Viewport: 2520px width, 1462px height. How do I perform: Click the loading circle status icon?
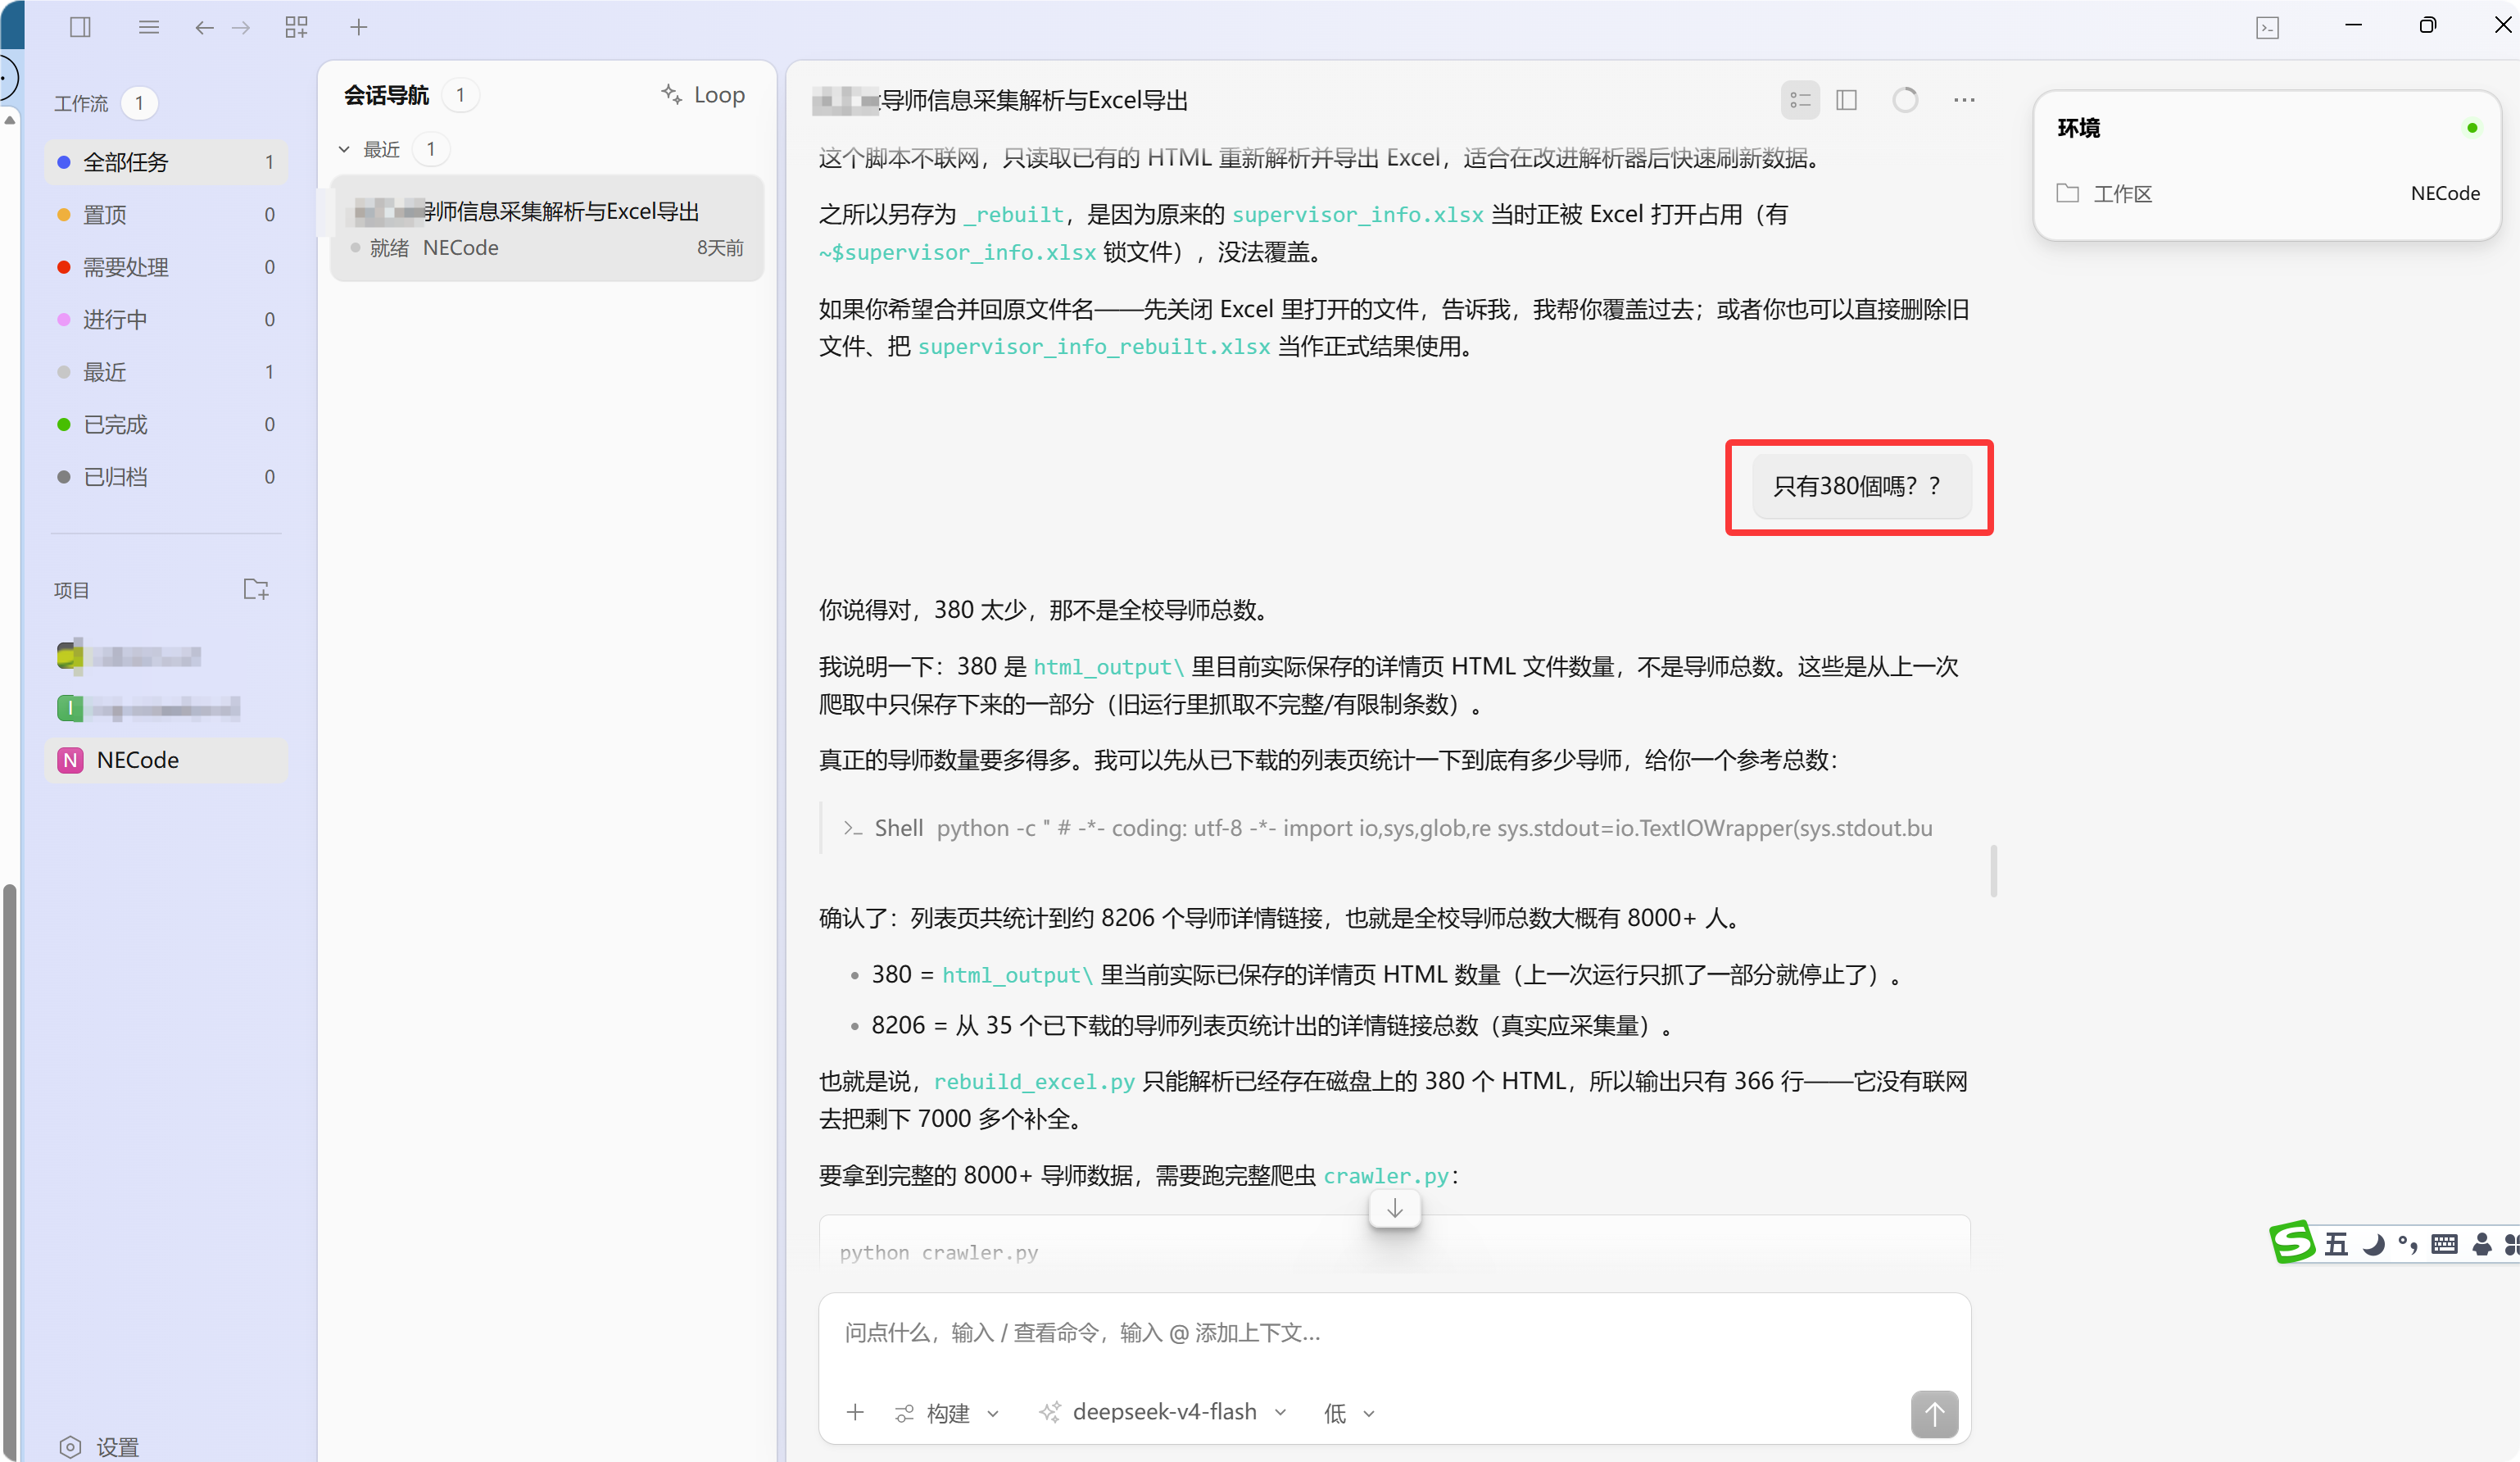(1905, 100)
